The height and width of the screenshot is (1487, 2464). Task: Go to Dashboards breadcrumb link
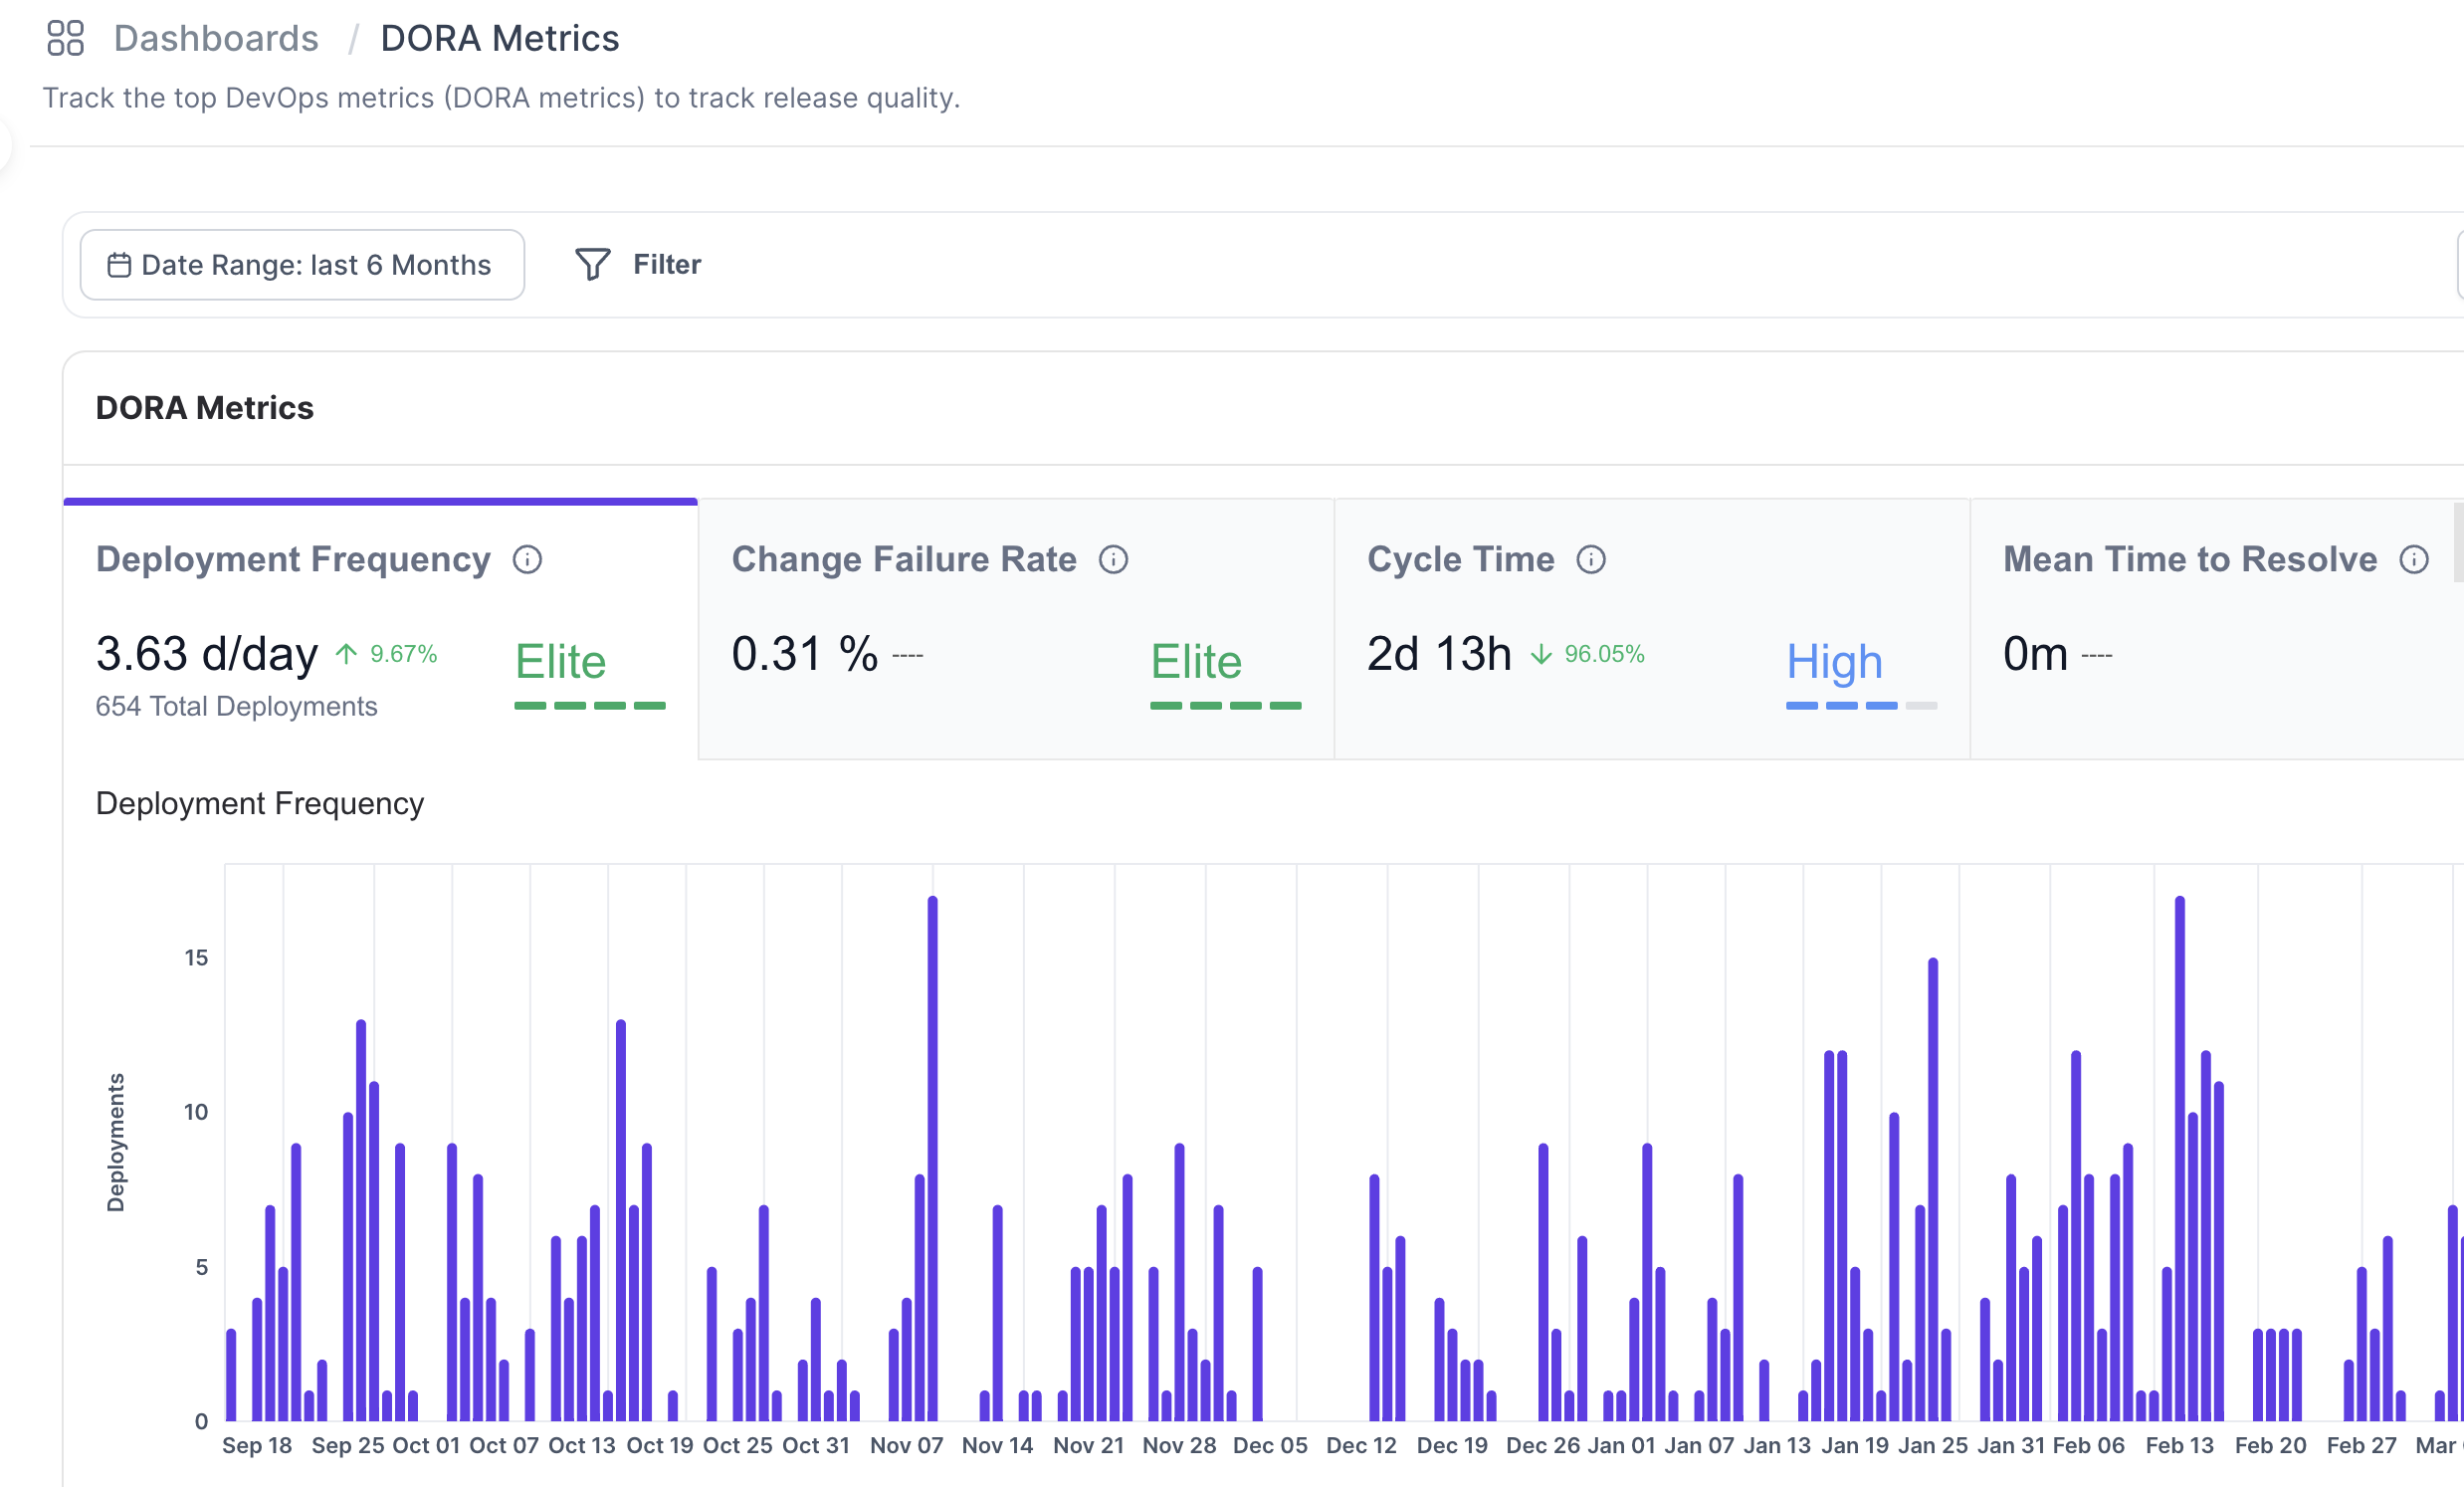[216, 38]
